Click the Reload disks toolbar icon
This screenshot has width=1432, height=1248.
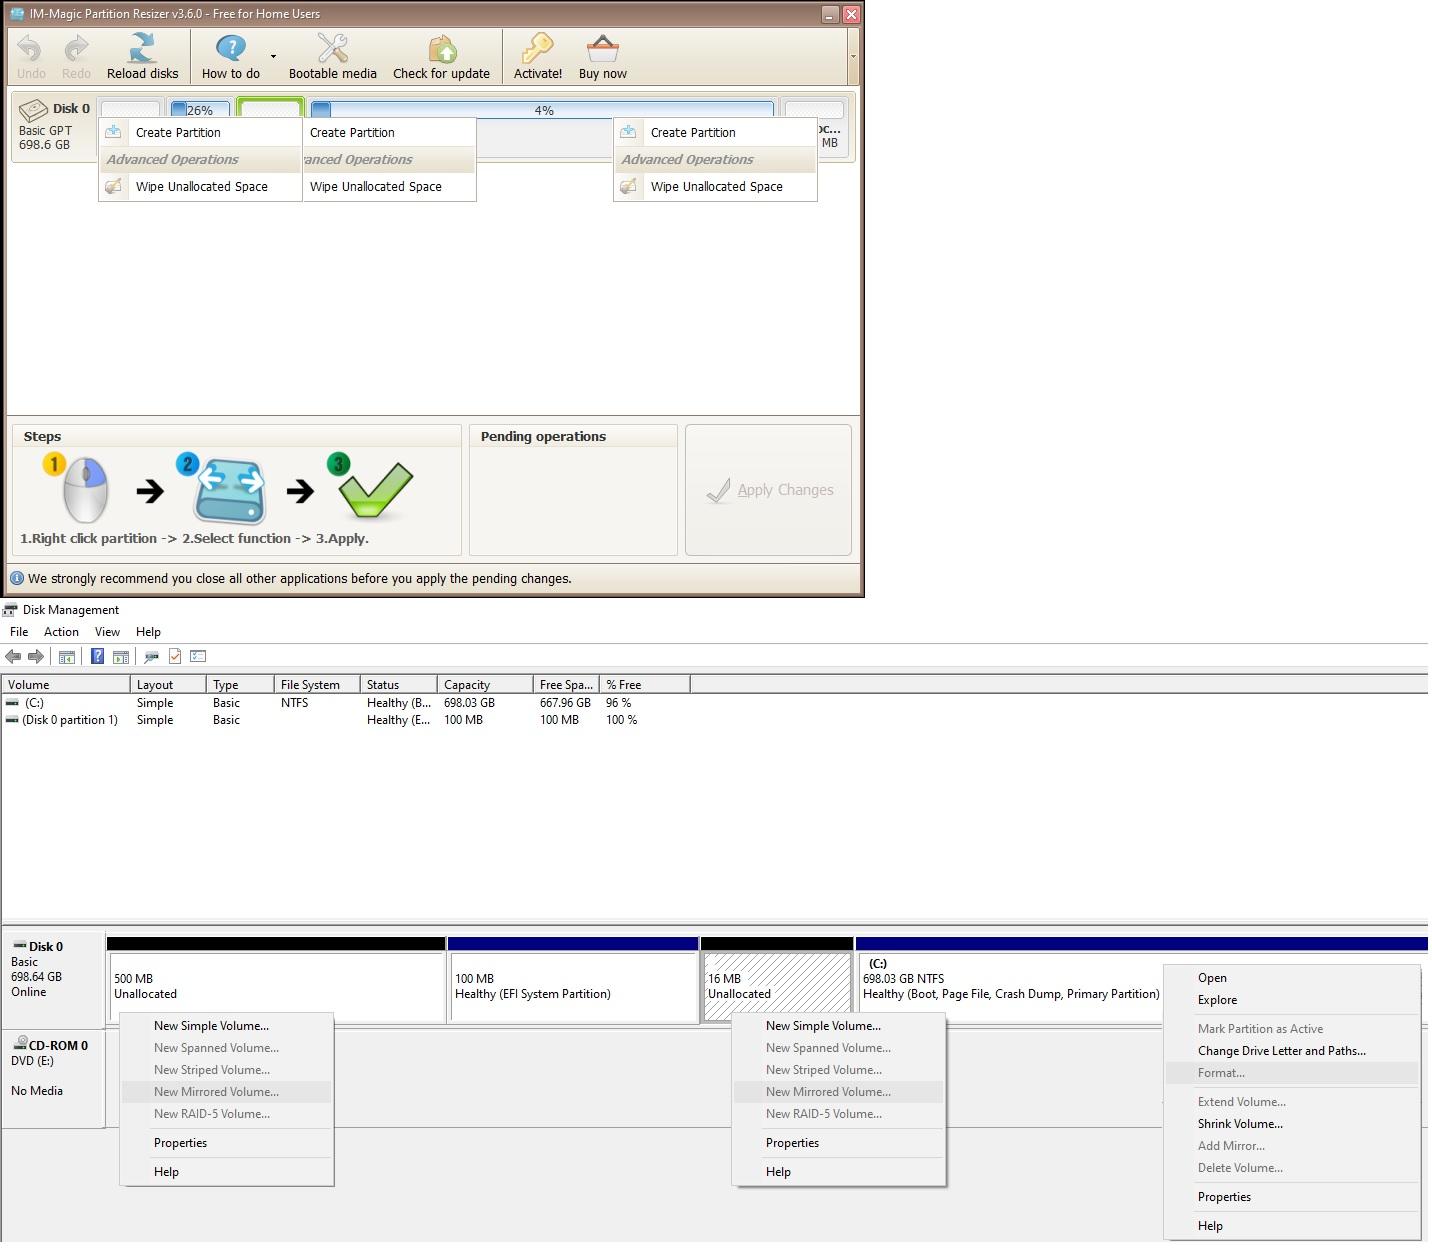tap(143, 48)
